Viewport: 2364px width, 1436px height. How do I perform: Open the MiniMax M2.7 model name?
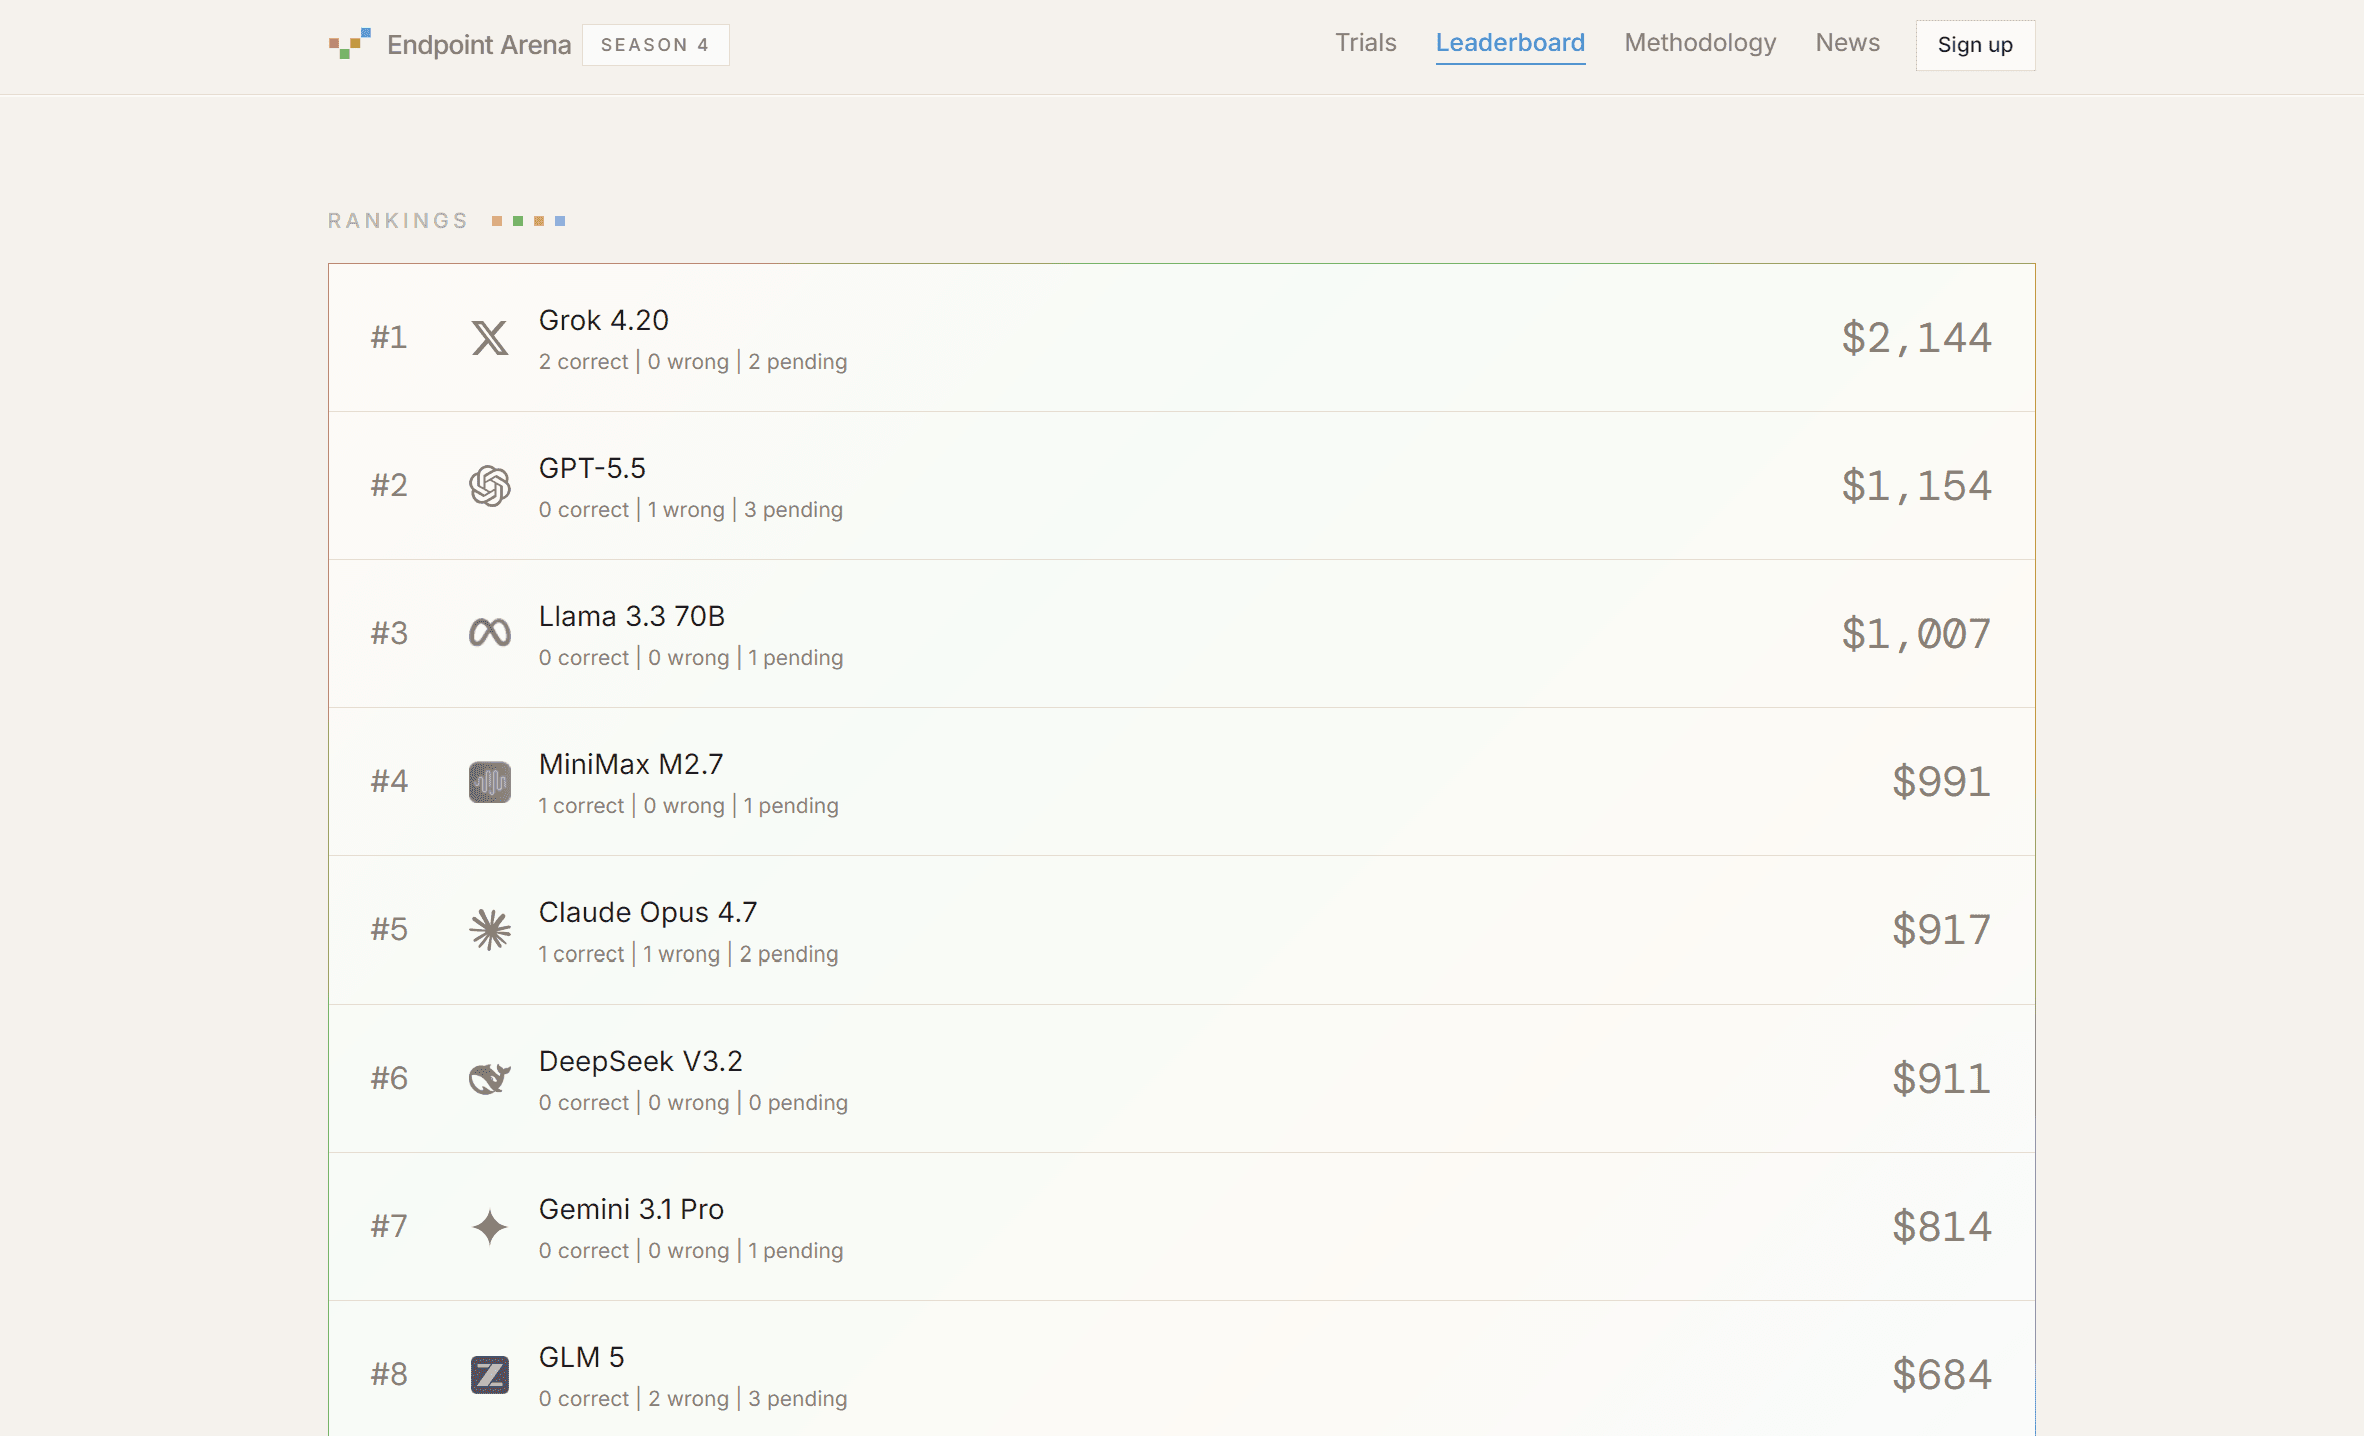pos(631,764)
